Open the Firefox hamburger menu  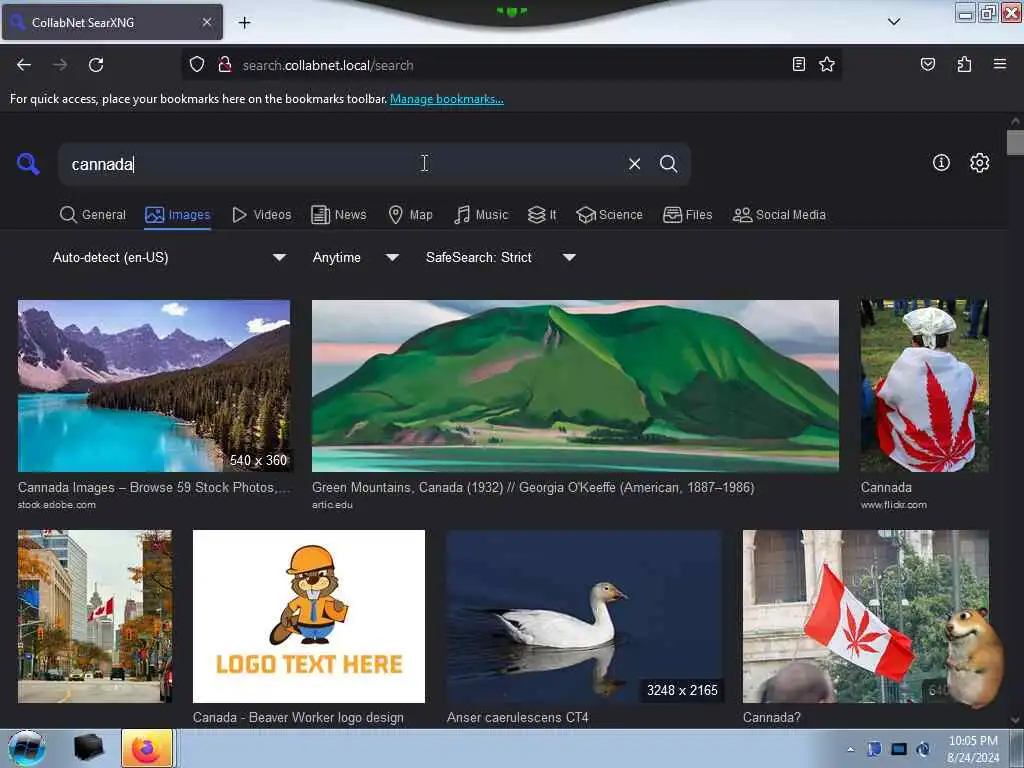tap(999, 64)
